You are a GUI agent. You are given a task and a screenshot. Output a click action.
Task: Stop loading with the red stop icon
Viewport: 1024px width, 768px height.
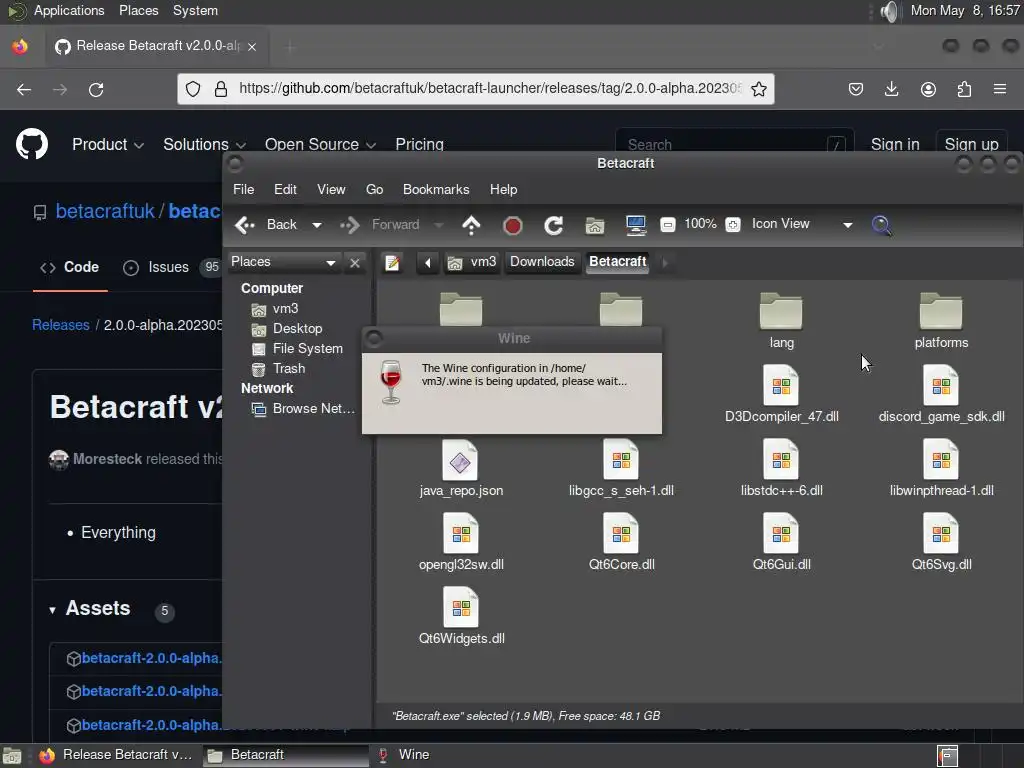(x=513, y=225)
